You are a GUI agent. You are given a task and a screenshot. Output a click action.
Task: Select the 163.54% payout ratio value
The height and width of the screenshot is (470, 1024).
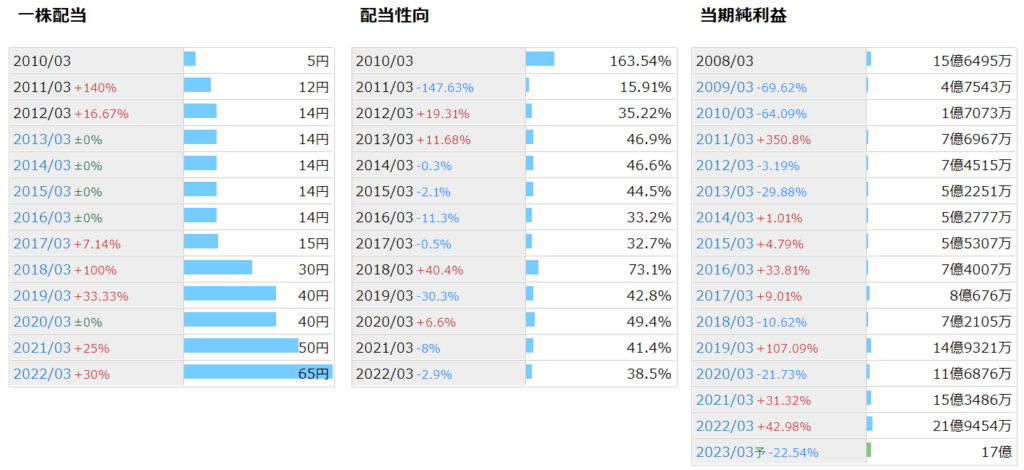tap(641, 61)
